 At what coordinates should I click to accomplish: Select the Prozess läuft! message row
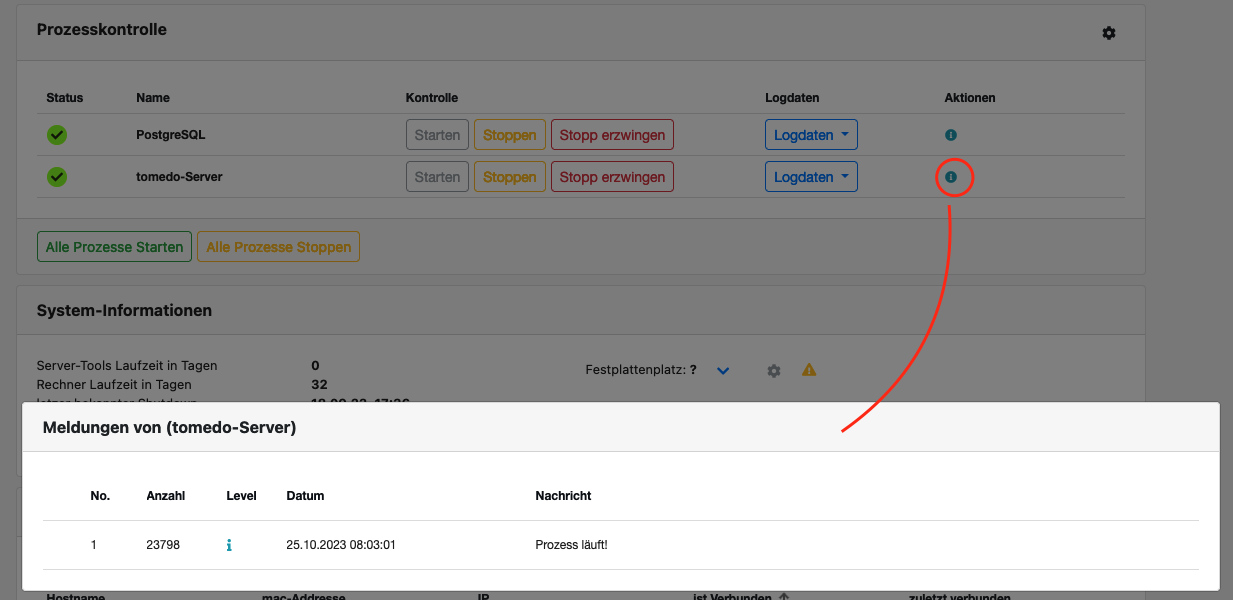(x=620, y=545)
